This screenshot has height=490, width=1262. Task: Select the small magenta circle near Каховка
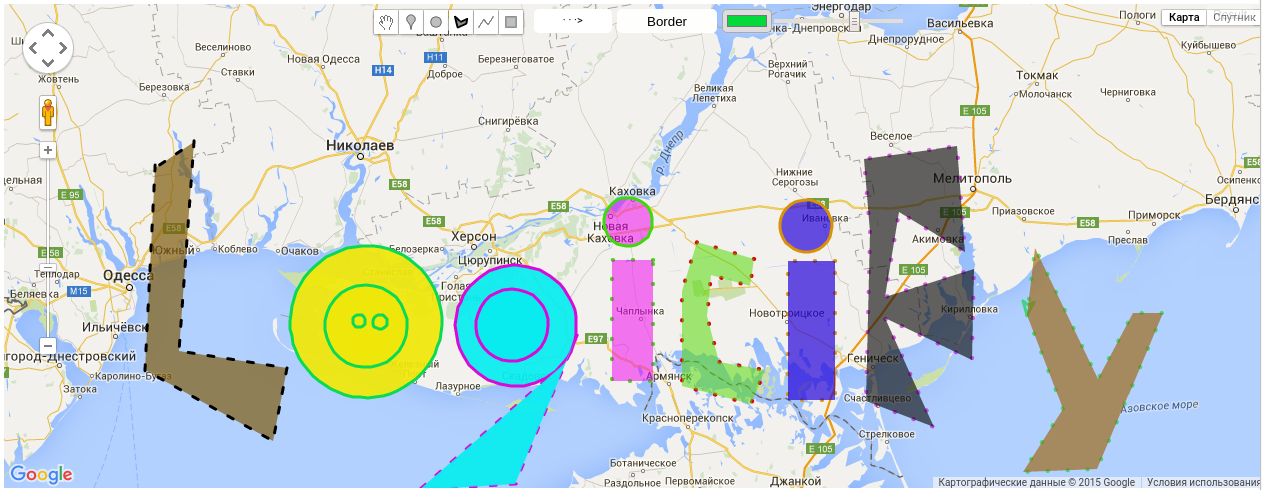628,221
